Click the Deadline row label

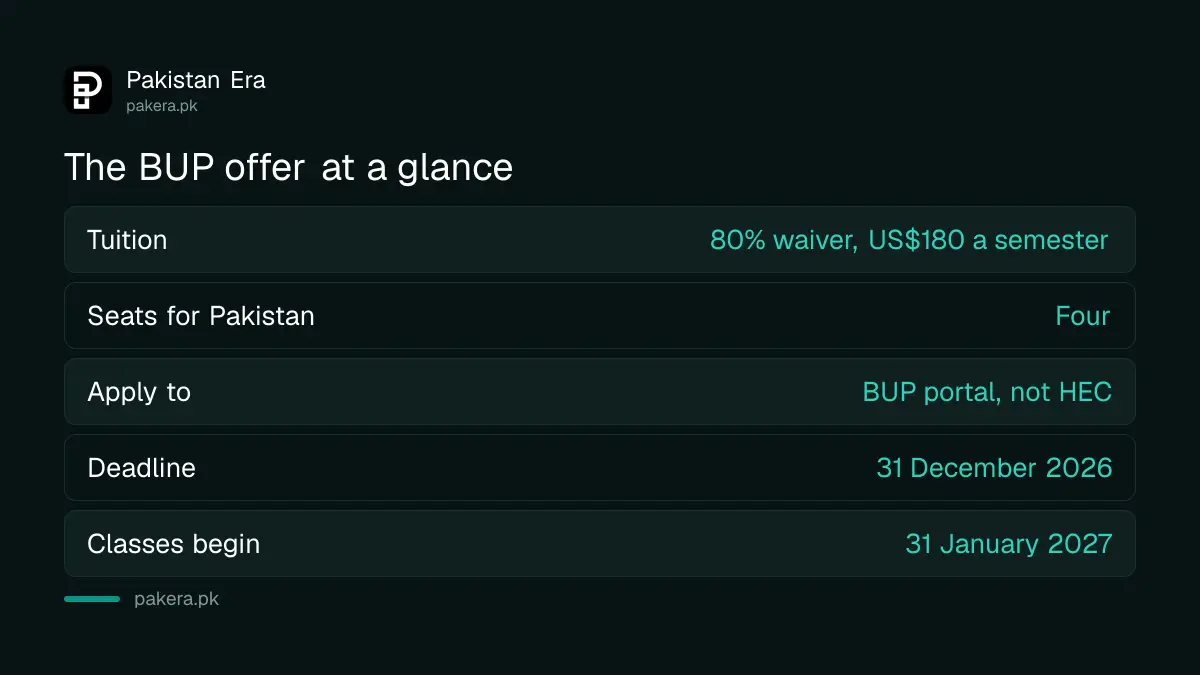pyautogui.click(x=141, y=468)
